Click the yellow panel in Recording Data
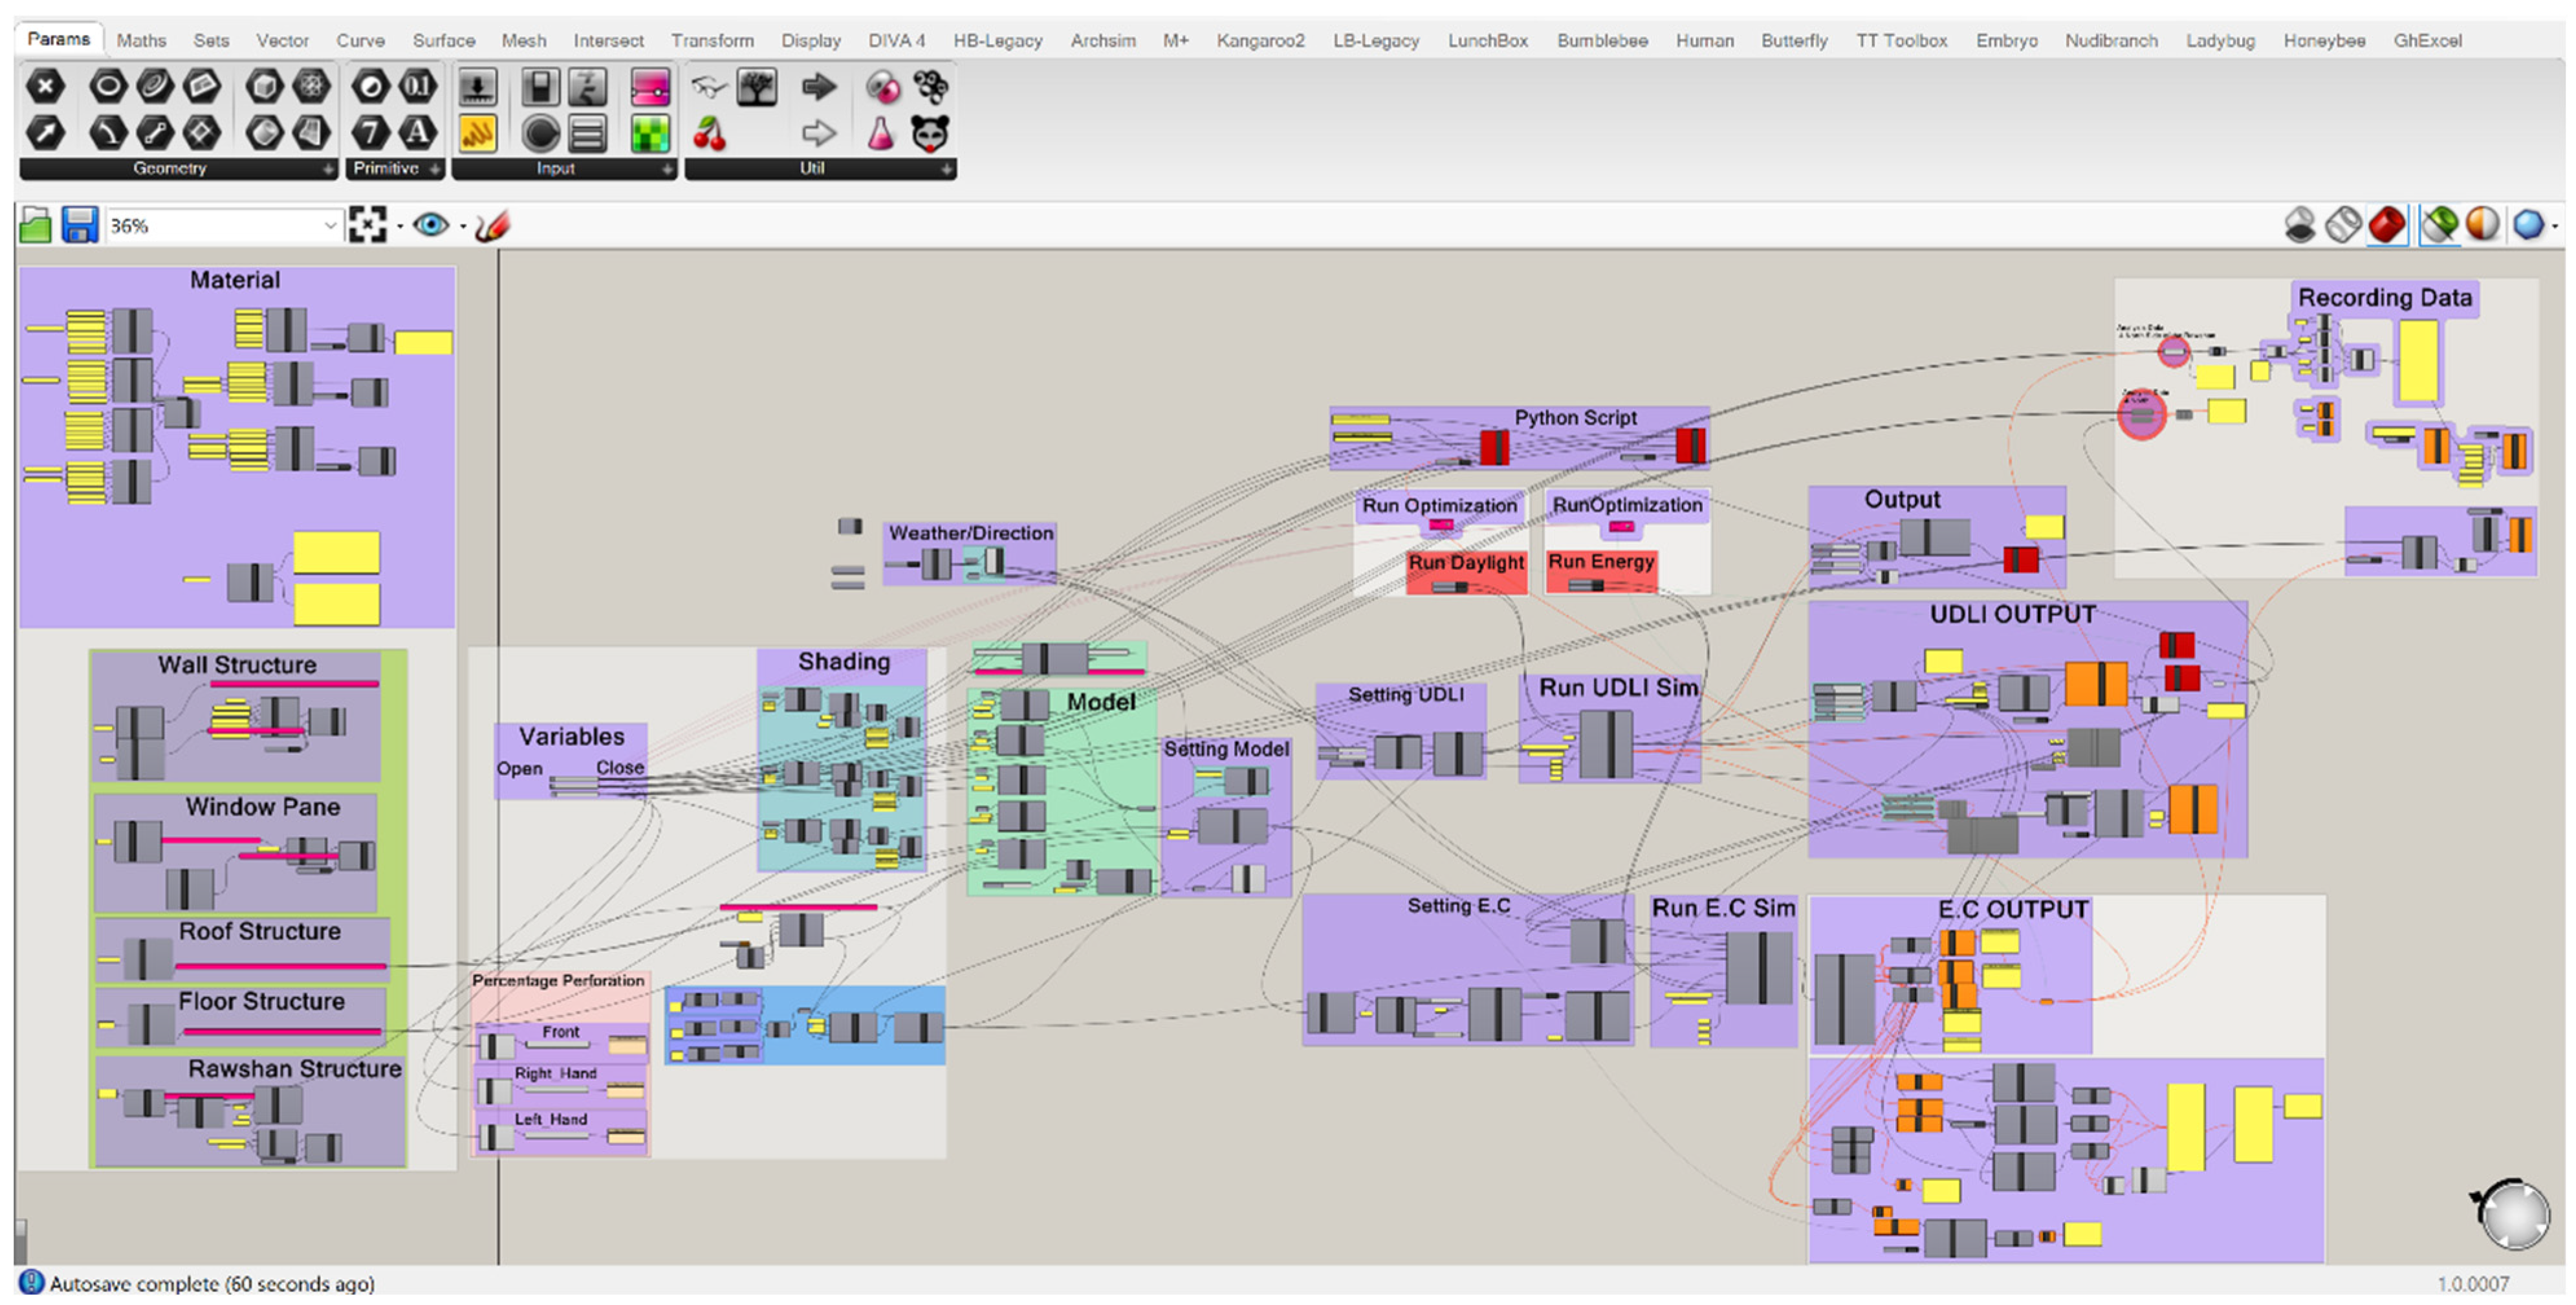The width and height of the screenshot is (2576, 1305). coord(2418,362)
